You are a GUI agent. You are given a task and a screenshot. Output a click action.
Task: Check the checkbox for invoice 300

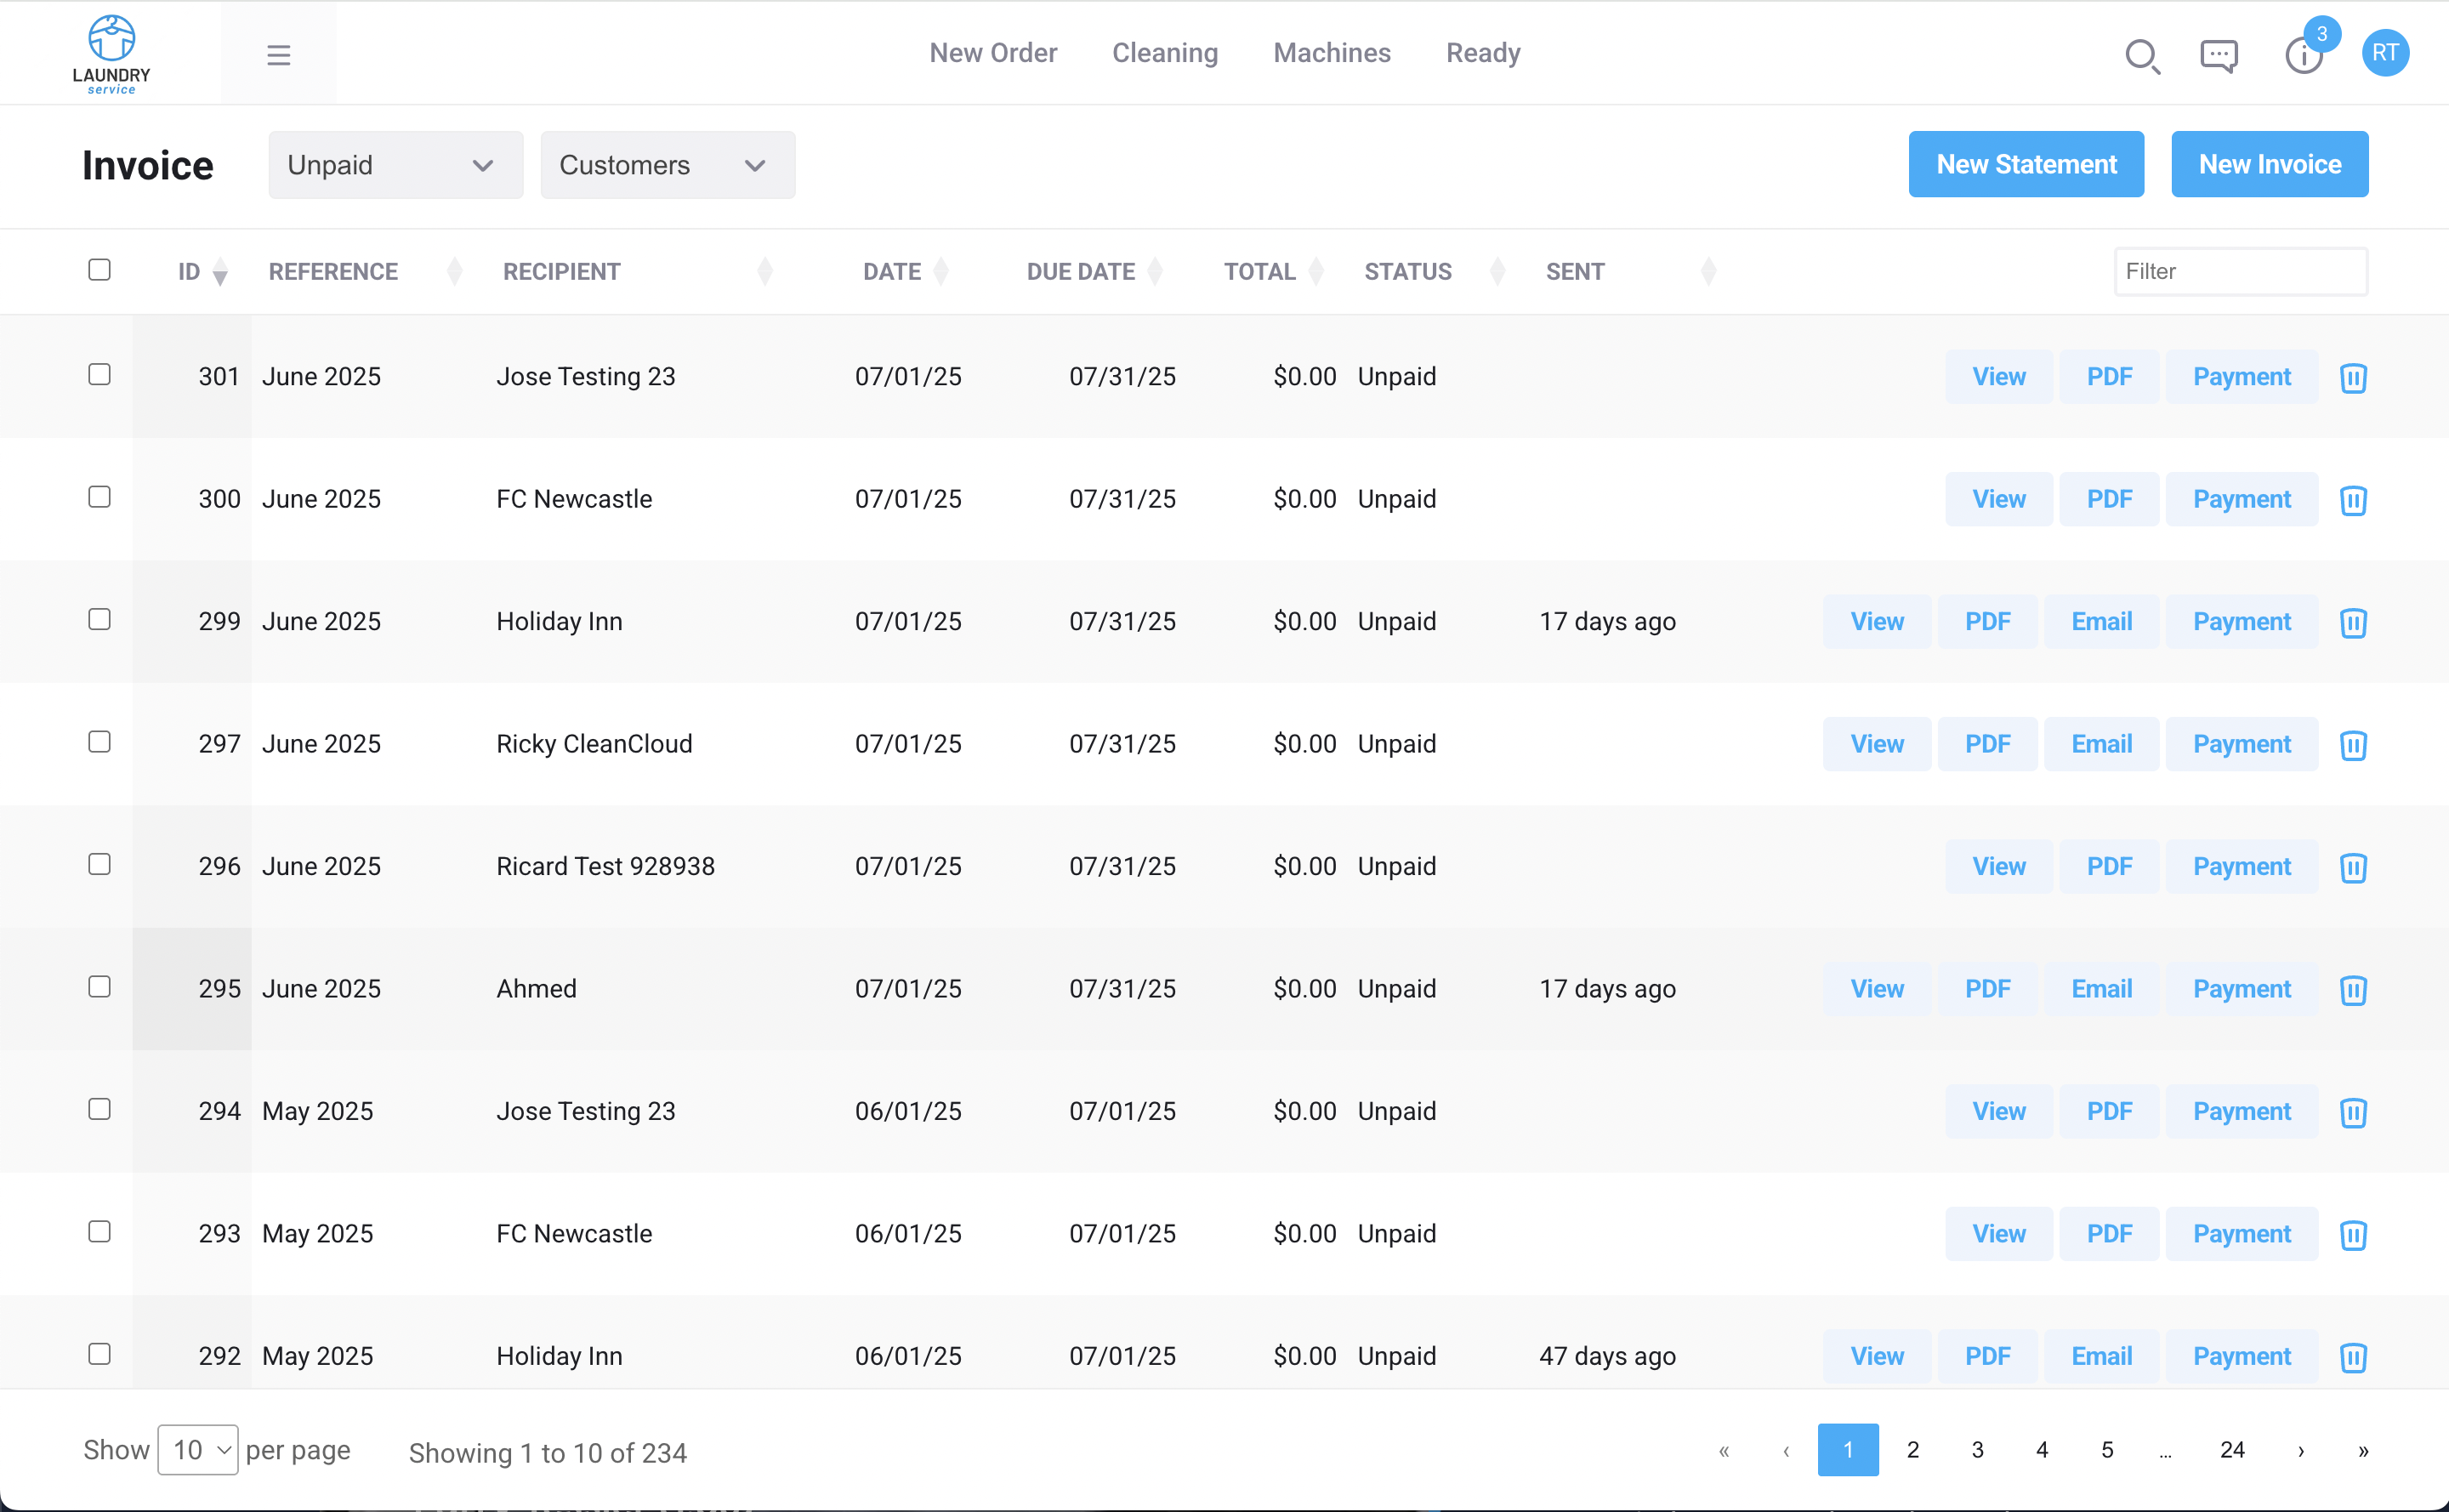pos(99,496)
